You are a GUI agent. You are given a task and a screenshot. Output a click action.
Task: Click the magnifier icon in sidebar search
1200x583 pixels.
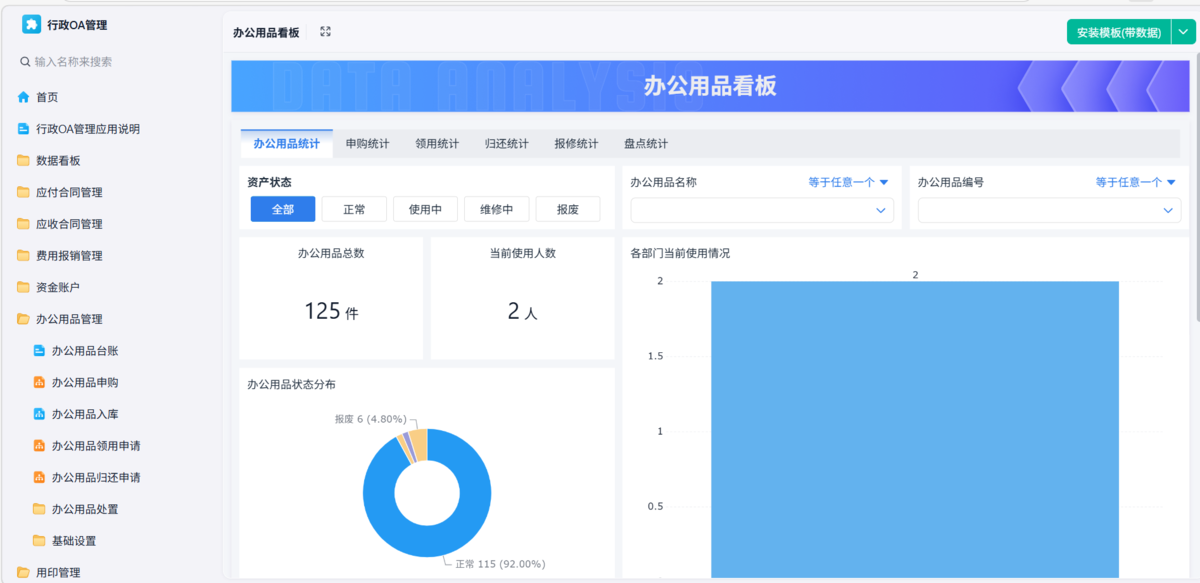click(x=23, y=62)
